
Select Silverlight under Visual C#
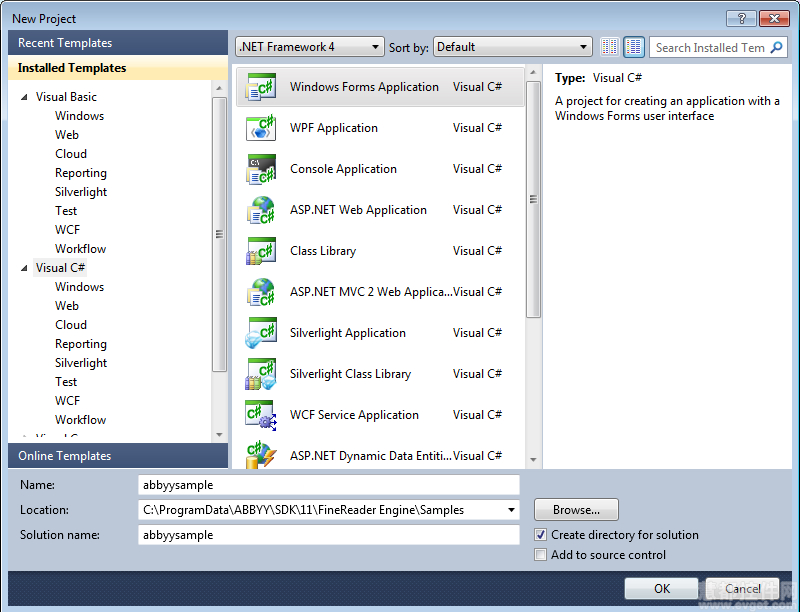81,363
